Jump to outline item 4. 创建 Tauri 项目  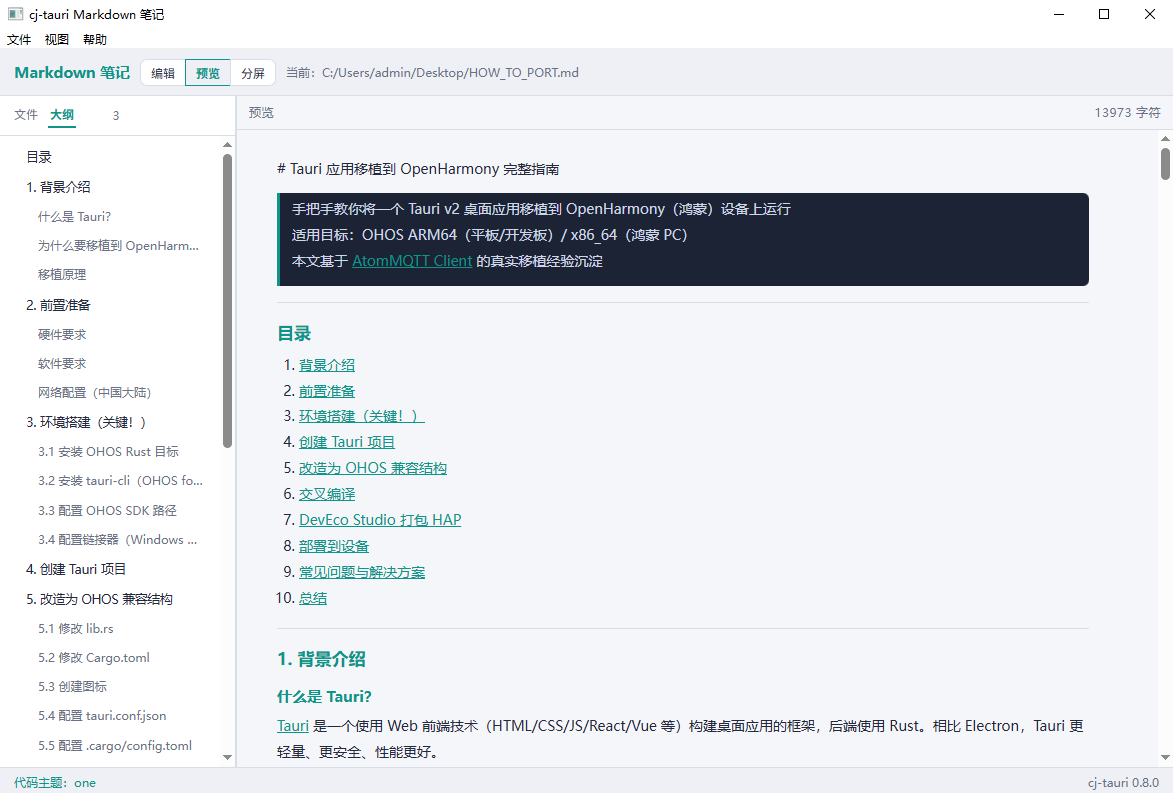(76, 569)
